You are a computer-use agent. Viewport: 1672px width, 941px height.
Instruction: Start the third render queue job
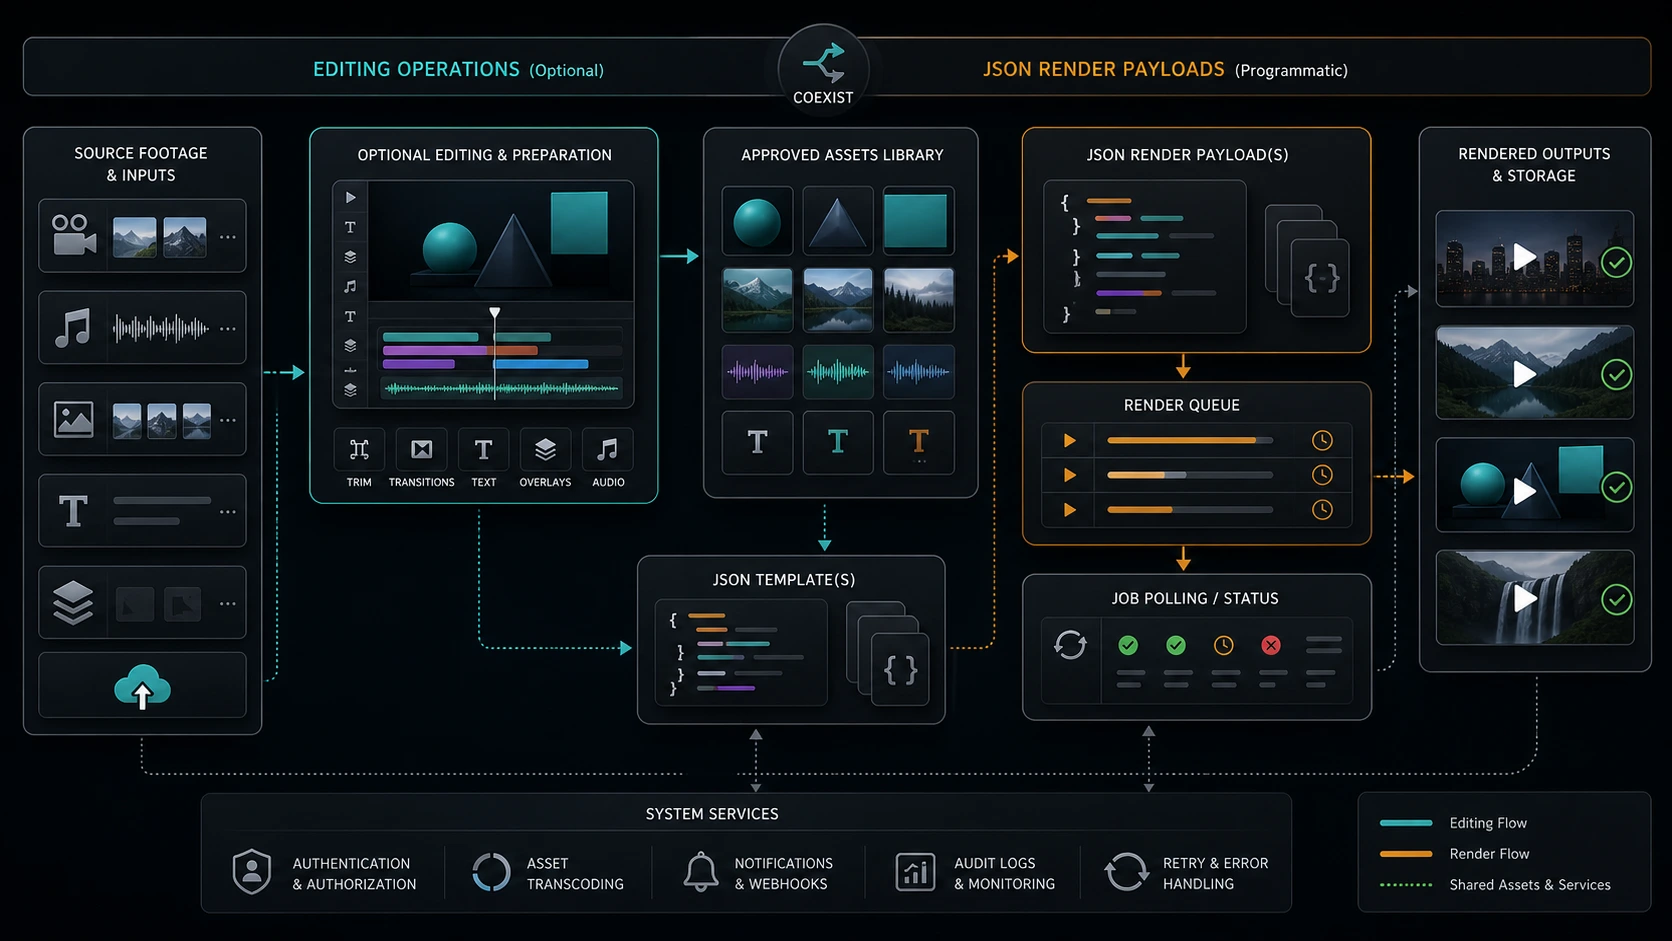pos(1069,510)
